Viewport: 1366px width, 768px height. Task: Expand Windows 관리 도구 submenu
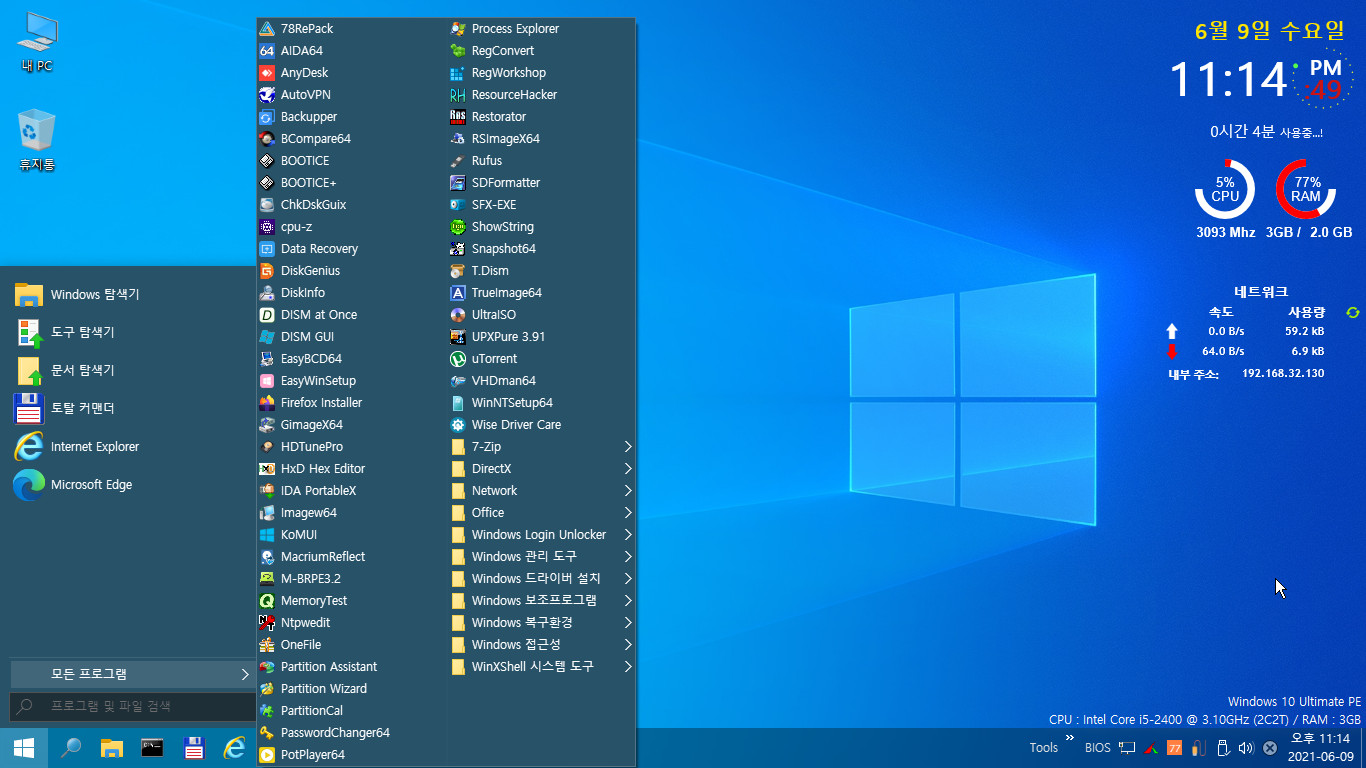point(541,557)
